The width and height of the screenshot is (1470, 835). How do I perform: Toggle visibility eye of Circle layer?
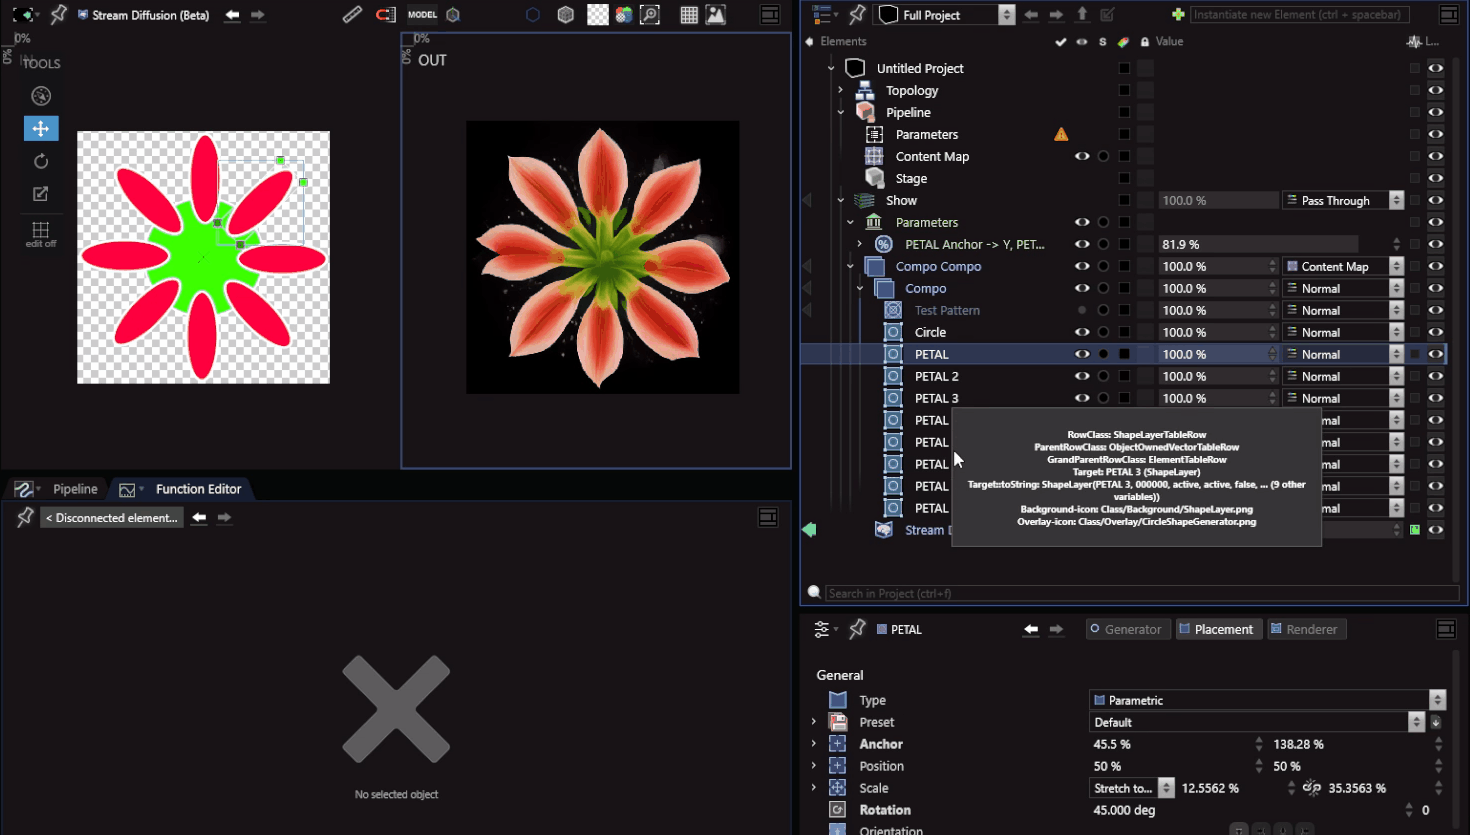tap(1082, 332)
